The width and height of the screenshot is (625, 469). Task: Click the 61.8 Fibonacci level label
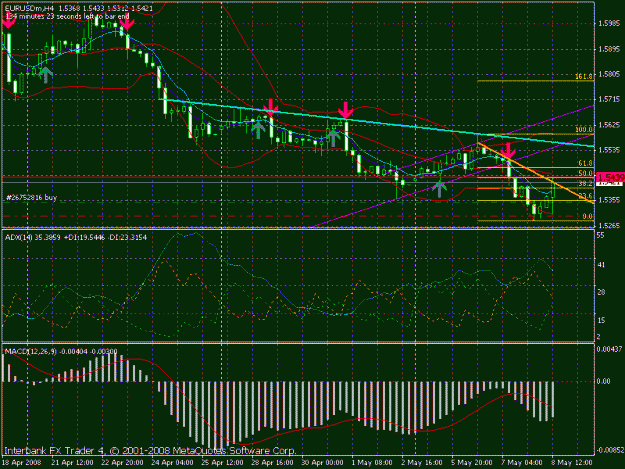click(x=585, y=163)
